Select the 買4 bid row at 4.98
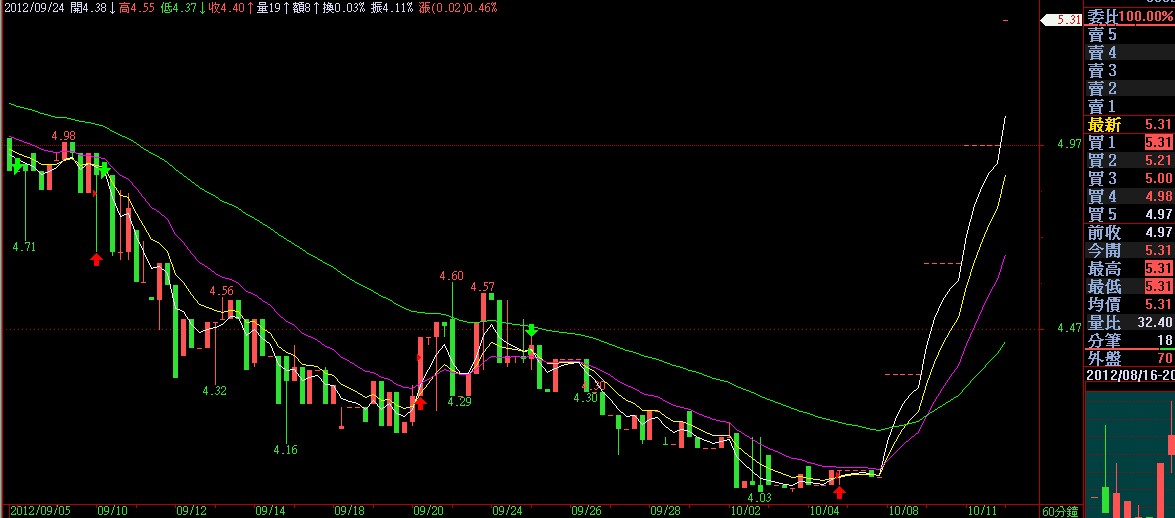This screenshot has height=518, width=1175. click(x=1130, y=196)
